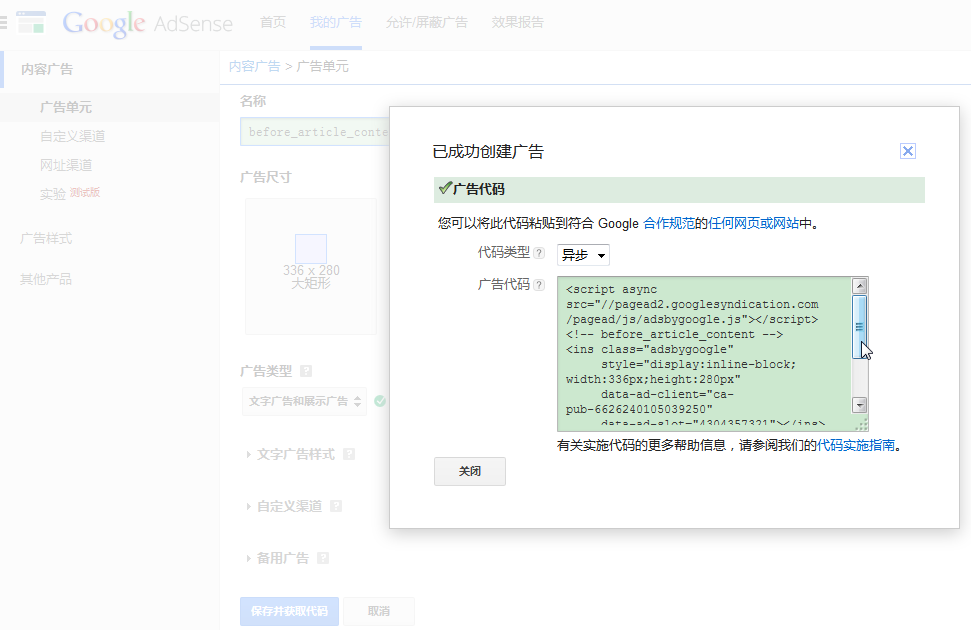
Task: Open 其他产品 in the sidebar
Action: (x=46, y=279)
